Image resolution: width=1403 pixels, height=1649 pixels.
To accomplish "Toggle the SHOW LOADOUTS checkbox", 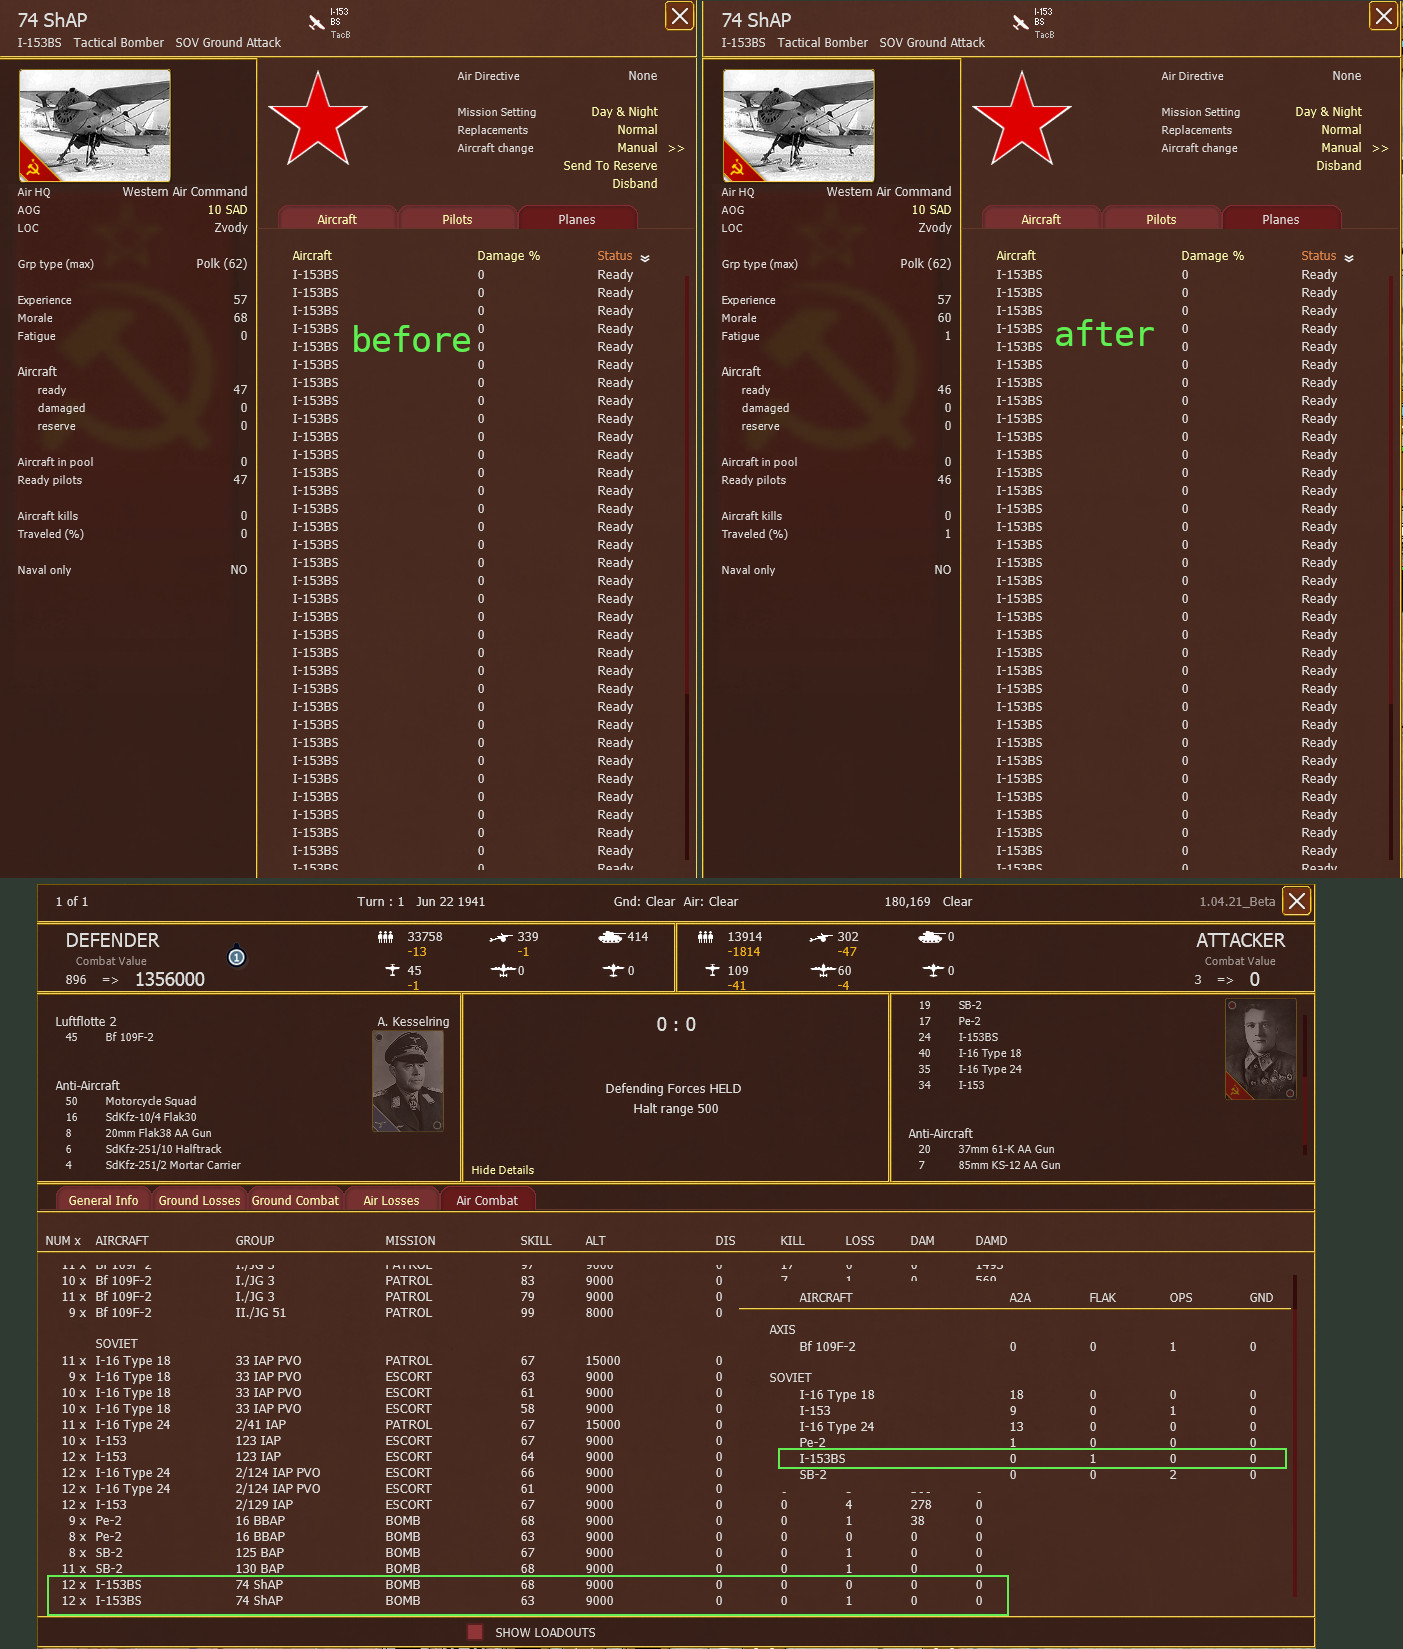I will point(475,1632).
